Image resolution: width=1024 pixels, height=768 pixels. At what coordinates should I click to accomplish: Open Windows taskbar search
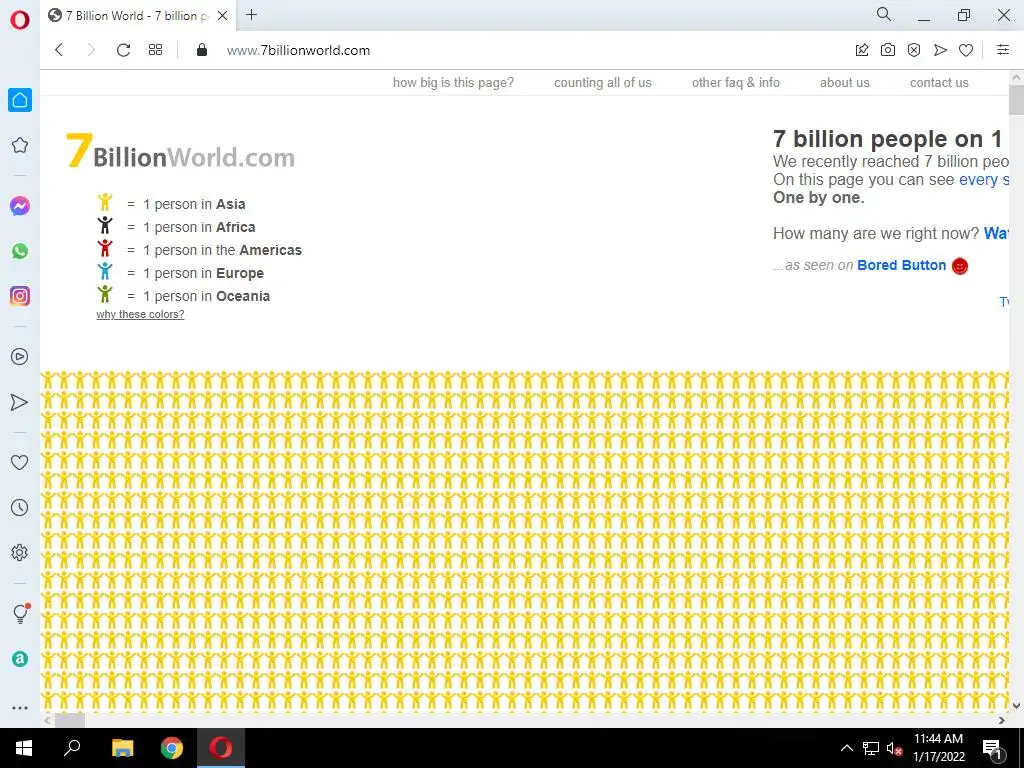[x=72, y=748]
